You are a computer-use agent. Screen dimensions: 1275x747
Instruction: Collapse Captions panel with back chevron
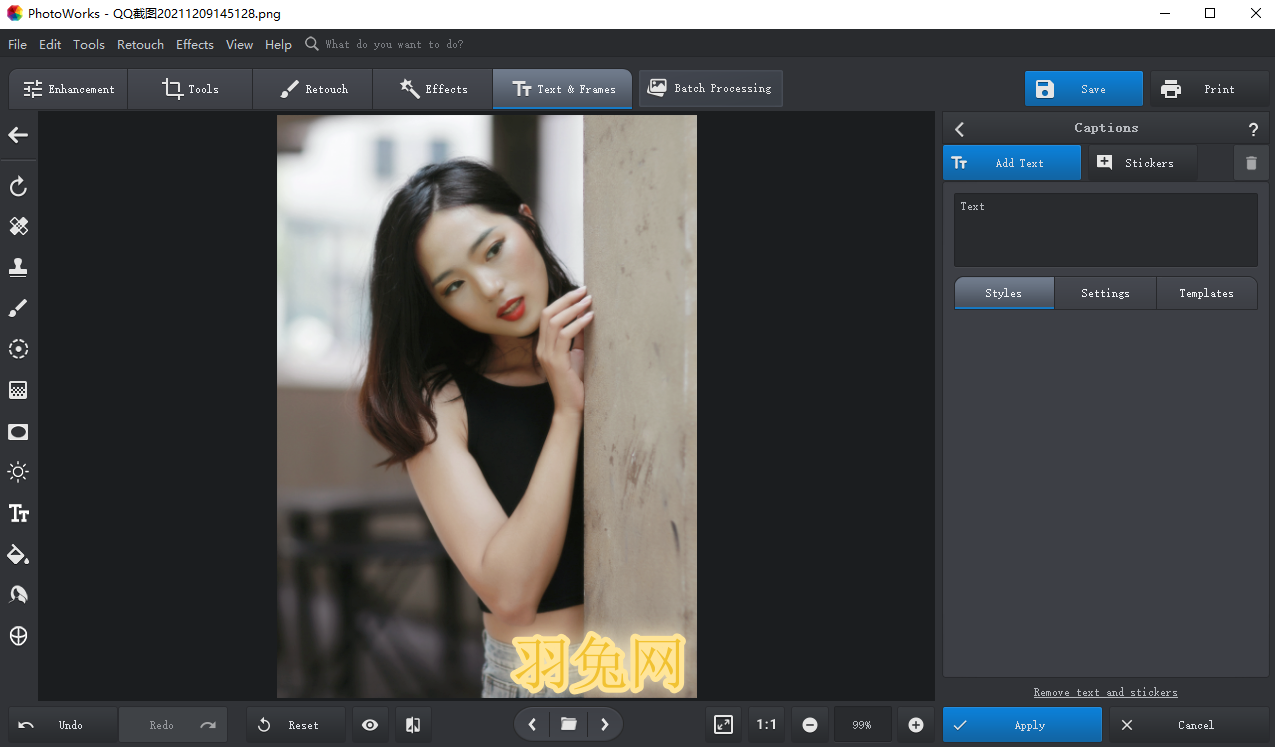tap(960, 129)
